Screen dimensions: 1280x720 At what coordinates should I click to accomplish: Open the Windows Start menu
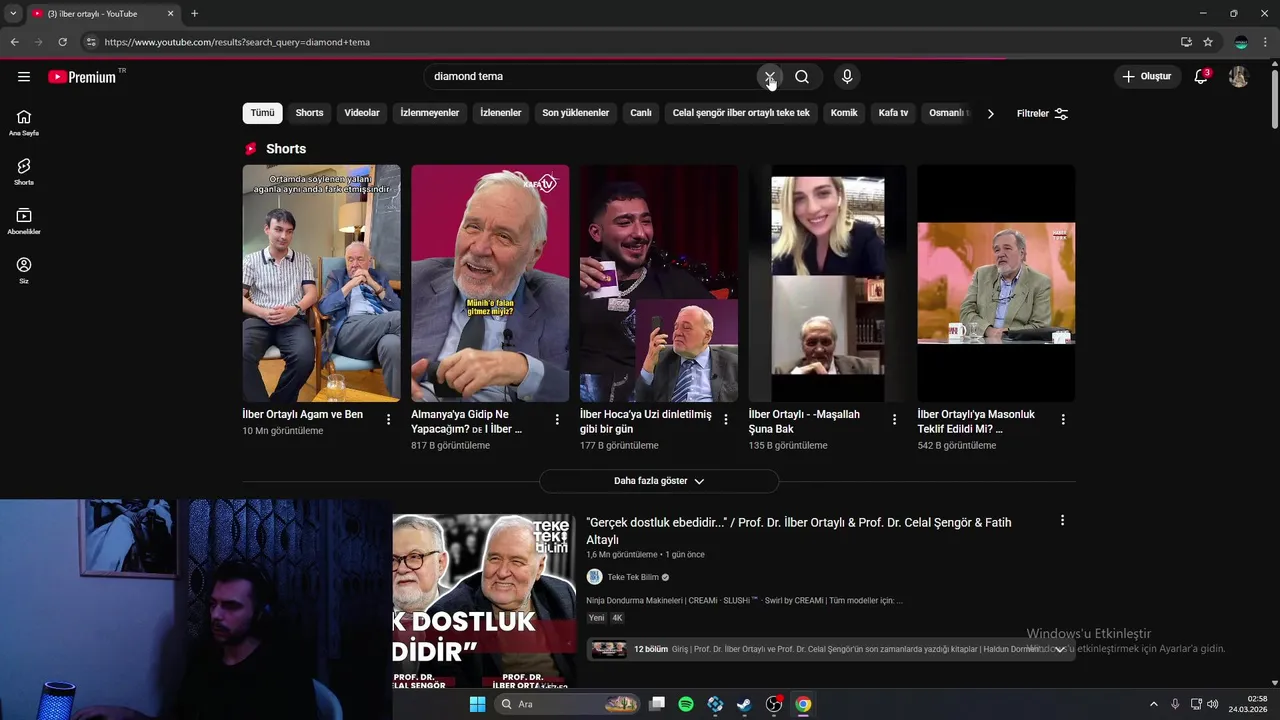point(477,704)
